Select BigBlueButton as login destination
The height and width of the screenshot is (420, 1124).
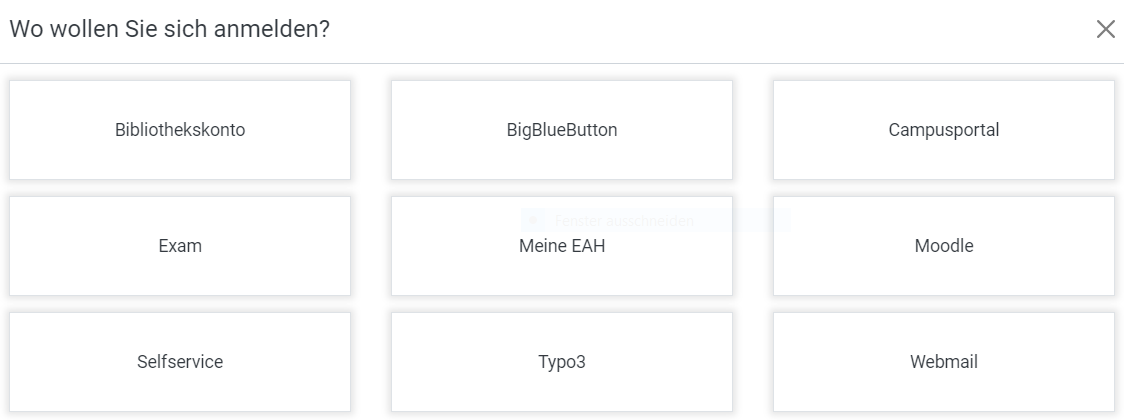pos(562,130)
